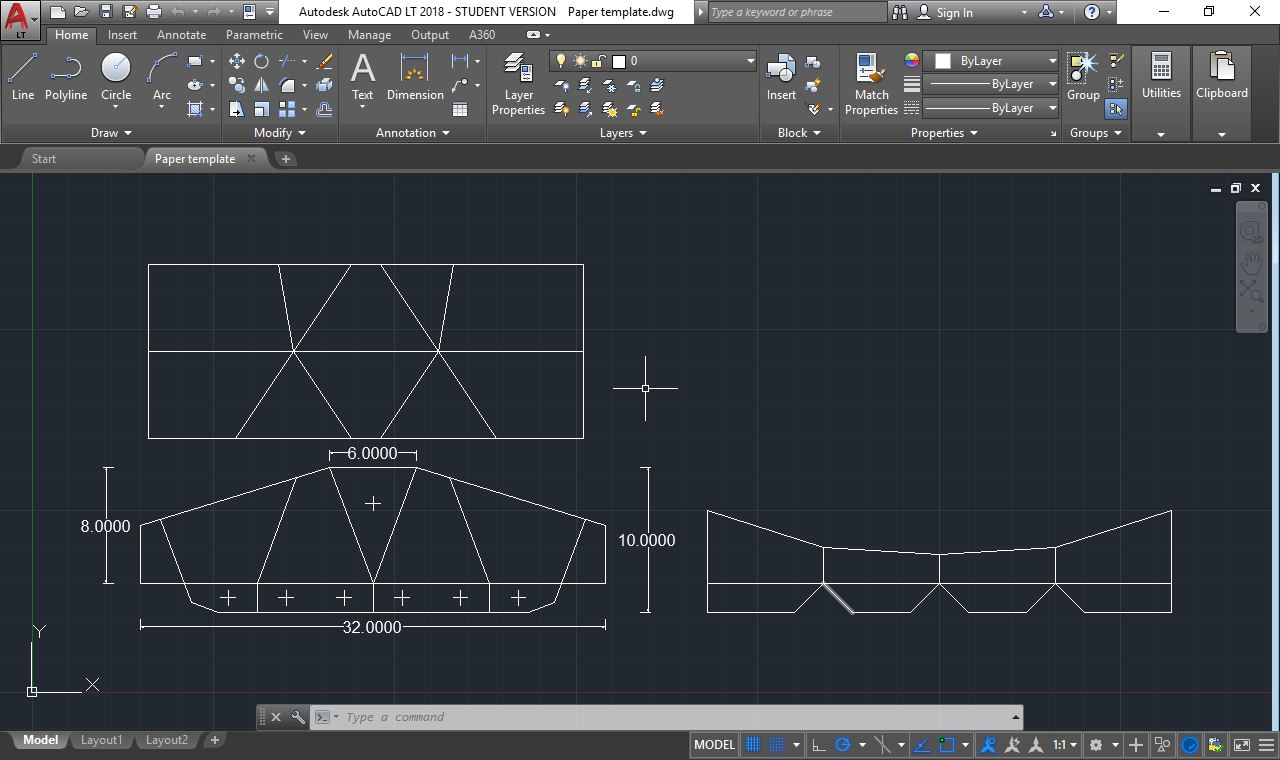Select the Dimension annotation tool
The width and height of the screenshot is (1280, 760).
point(415,78)
